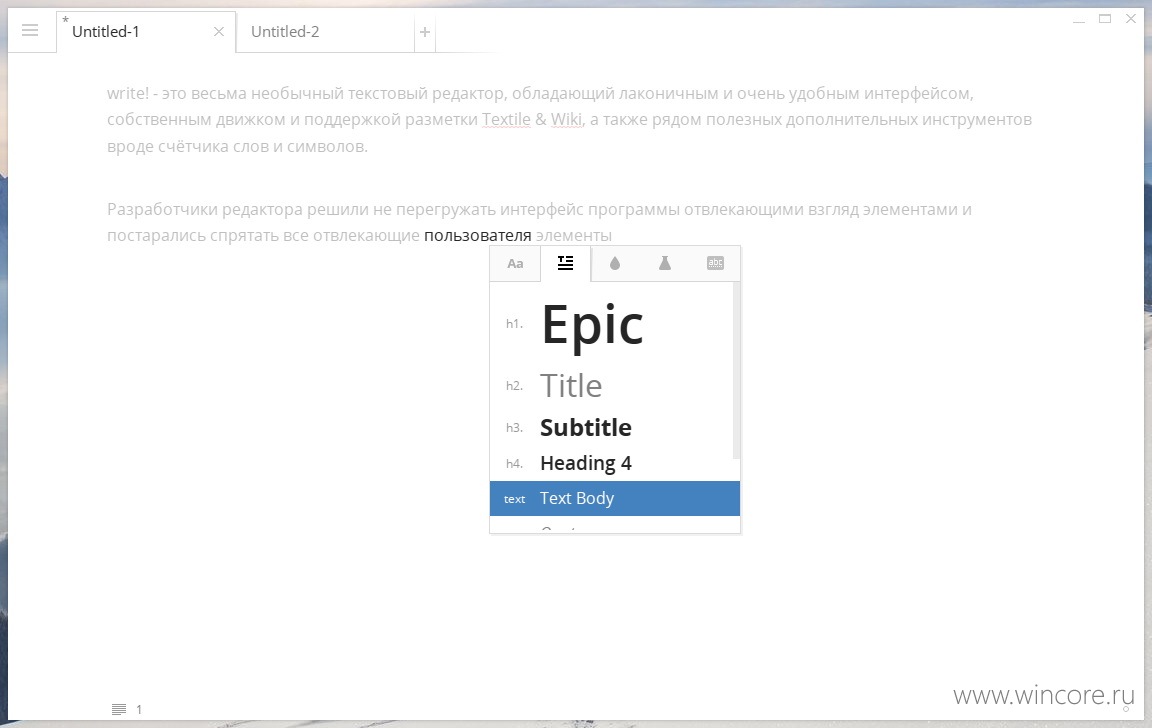Click the styles list scrollbar

(x=736, y=371)
